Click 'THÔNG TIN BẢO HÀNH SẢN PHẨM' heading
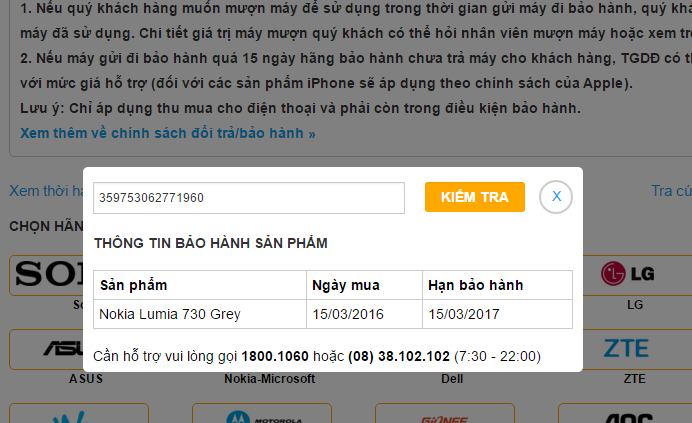This screenshot has height=423, width=692. pyautogui.click(x=211, y=243)
